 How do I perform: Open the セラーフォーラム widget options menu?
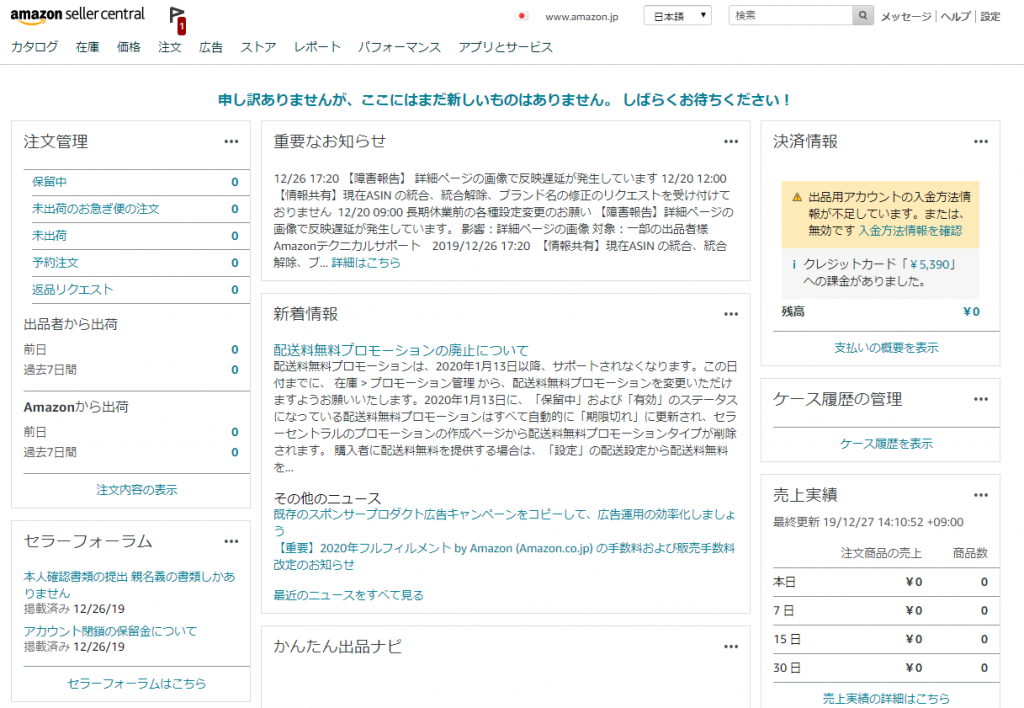(x=231, y=541)
